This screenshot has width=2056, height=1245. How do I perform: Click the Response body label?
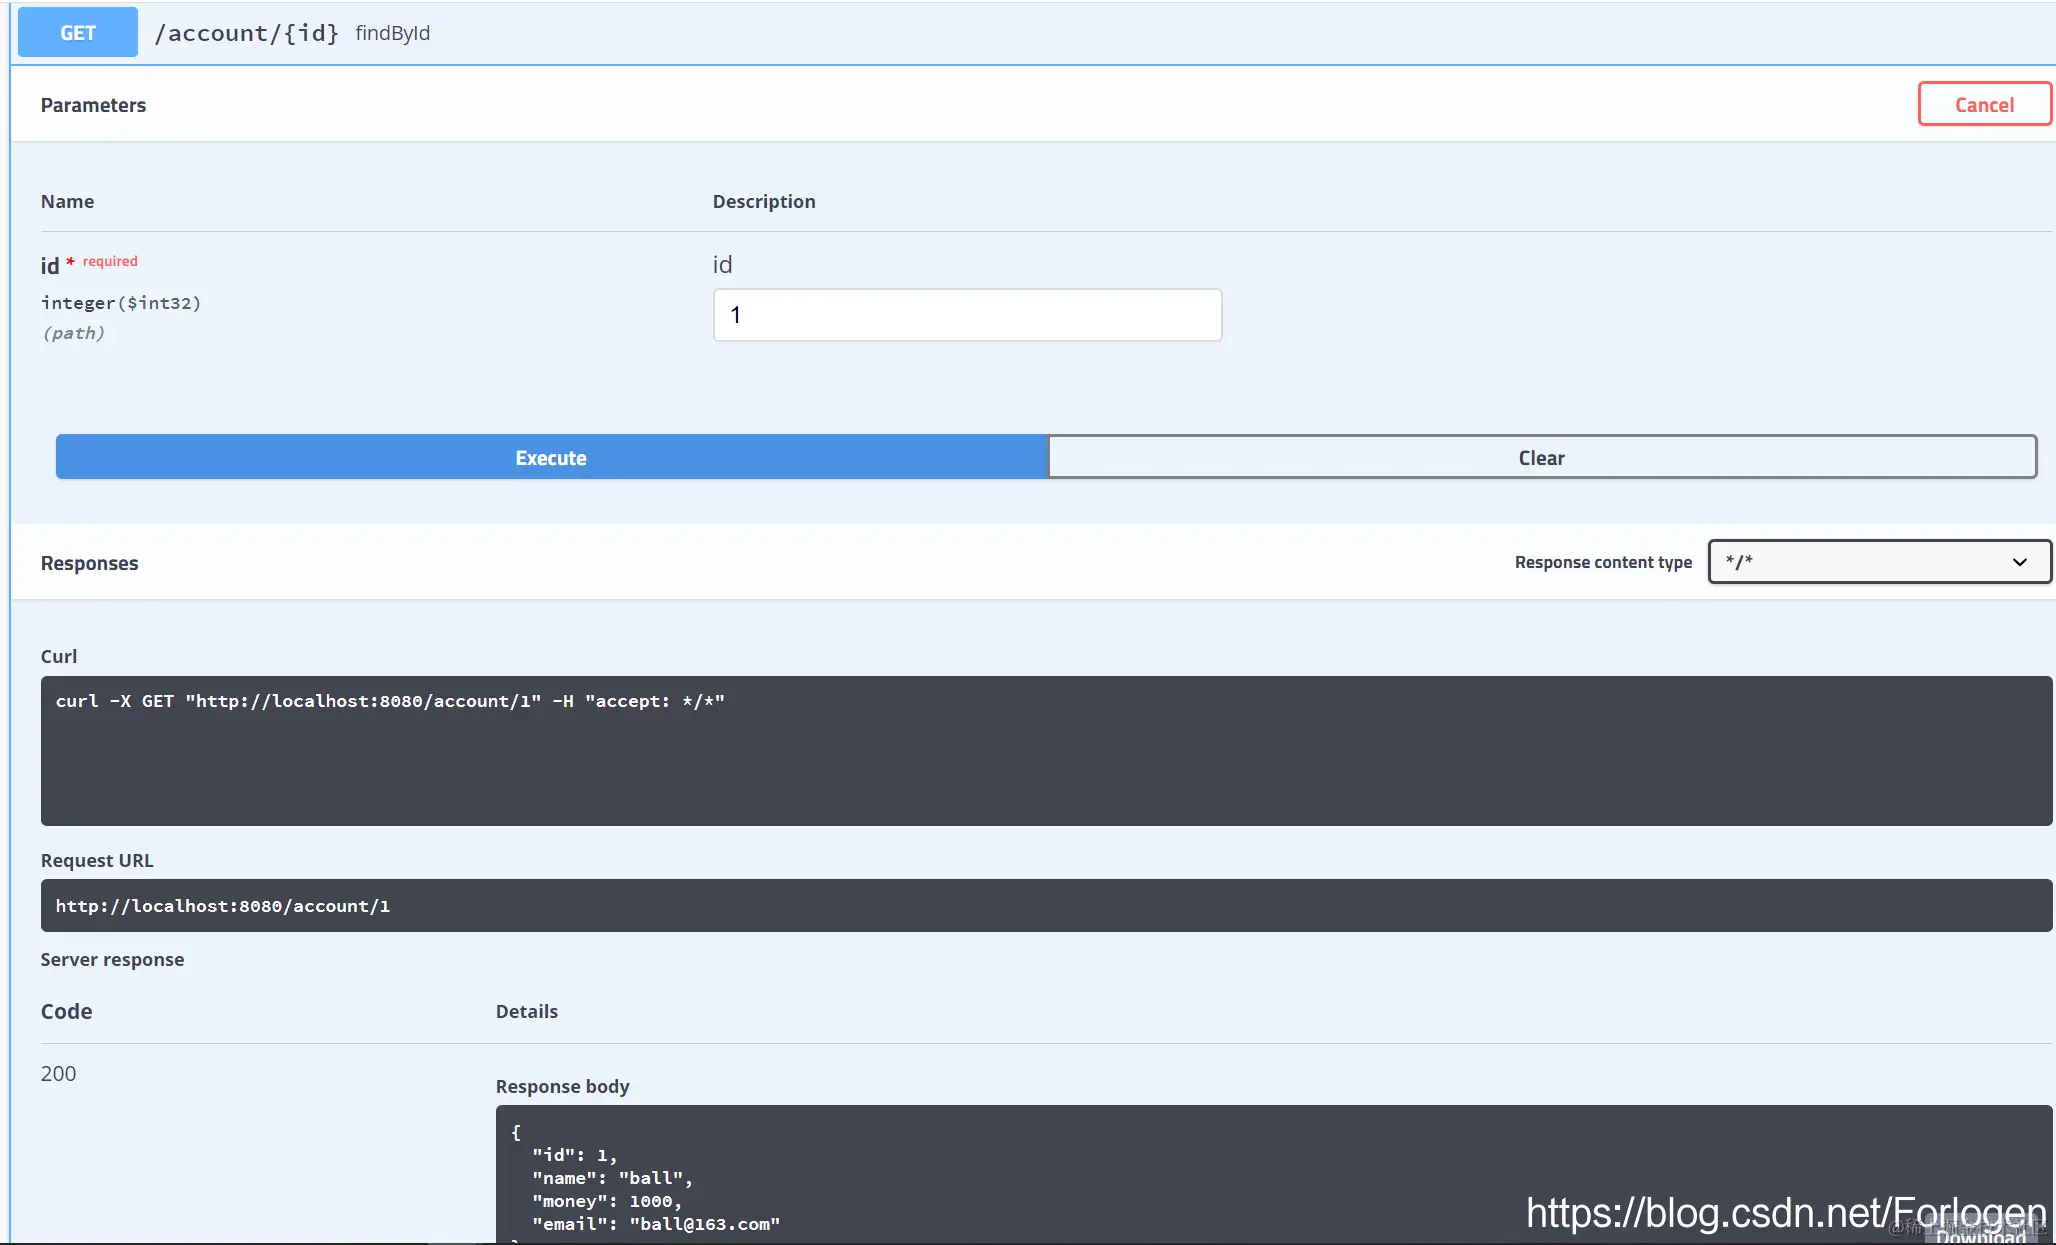562,1086
